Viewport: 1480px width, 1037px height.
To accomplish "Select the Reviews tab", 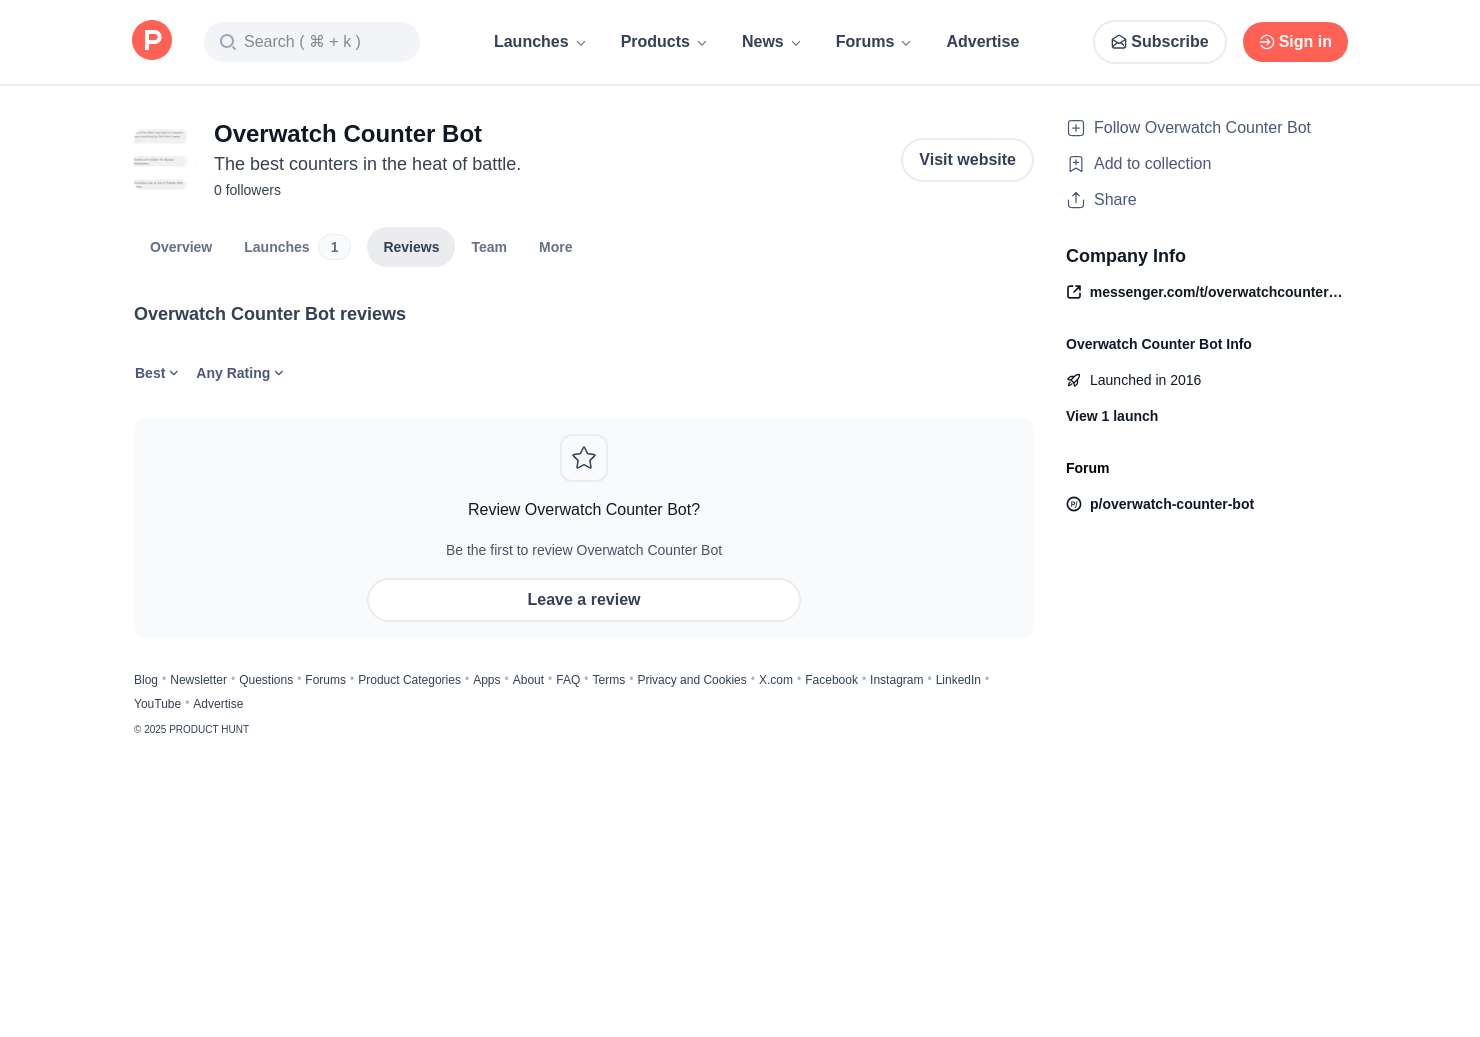I will coord(411,247).
